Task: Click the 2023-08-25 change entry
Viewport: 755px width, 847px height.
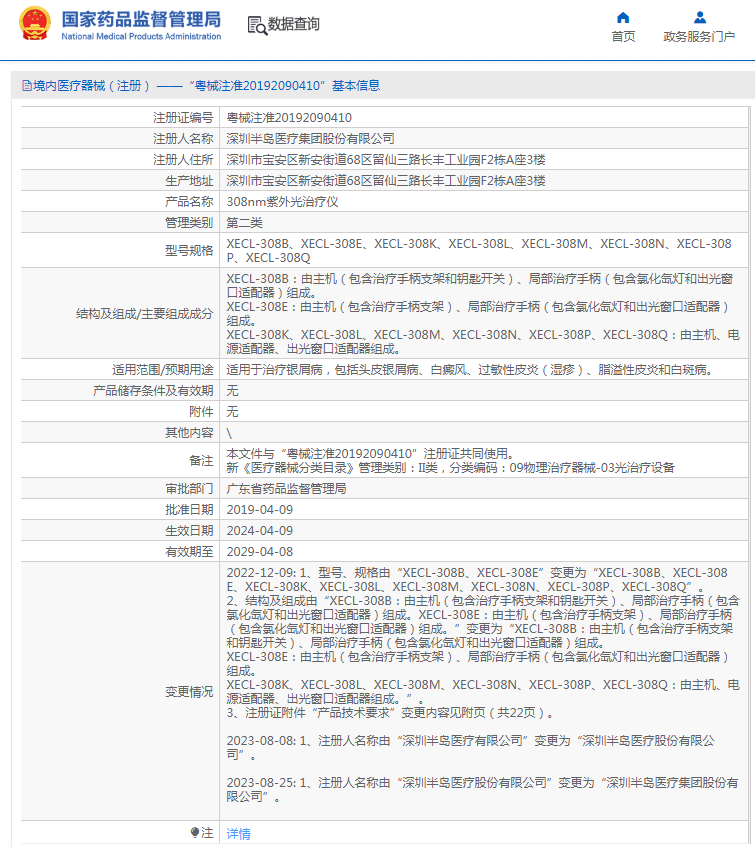Action: [482, 790]
